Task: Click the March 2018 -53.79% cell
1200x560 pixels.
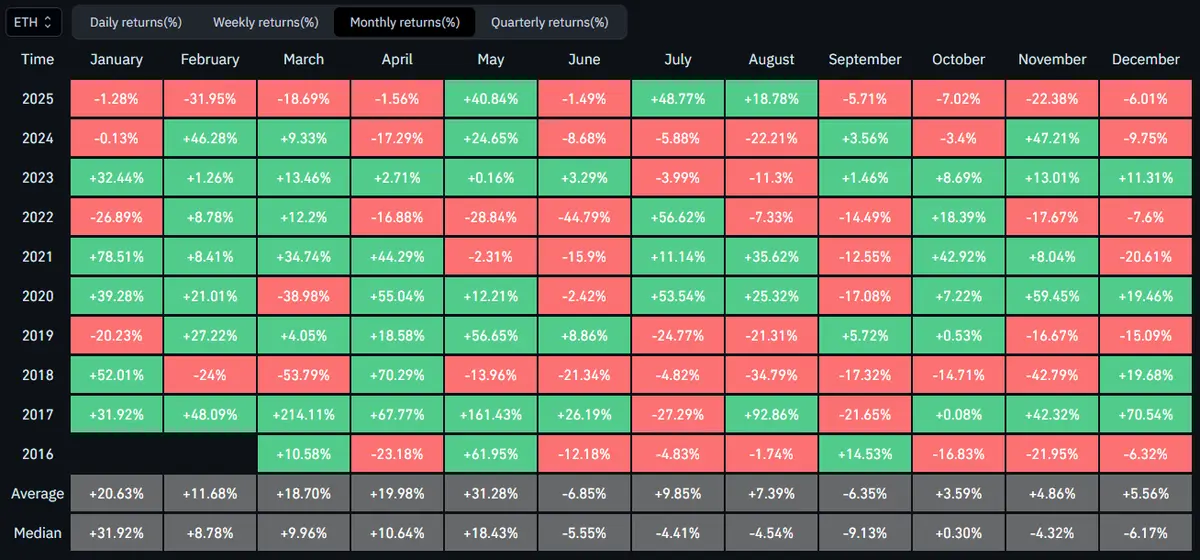Action: pos(304,375)
